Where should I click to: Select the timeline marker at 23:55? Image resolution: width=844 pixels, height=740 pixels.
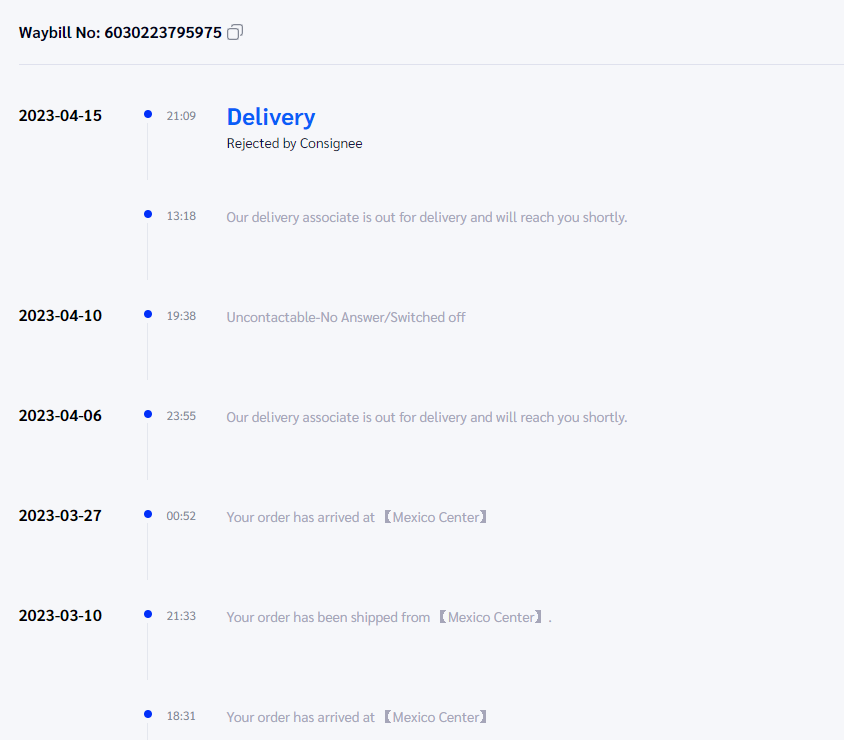148,414
